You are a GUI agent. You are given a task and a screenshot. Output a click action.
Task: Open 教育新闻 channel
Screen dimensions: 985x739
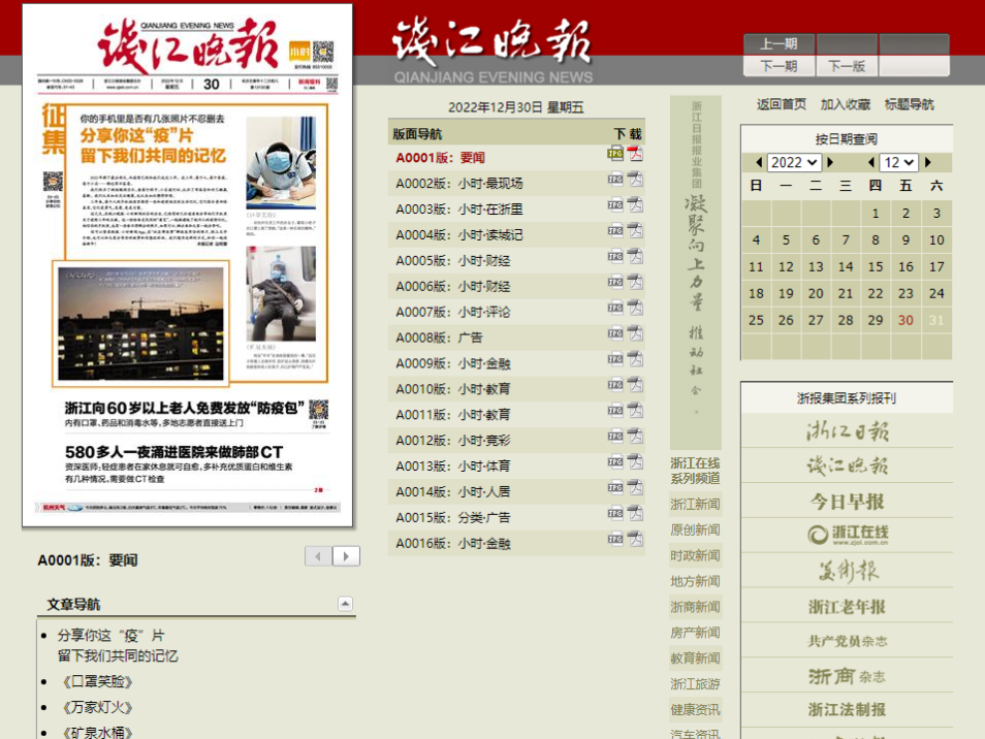(x=695, y=659)
